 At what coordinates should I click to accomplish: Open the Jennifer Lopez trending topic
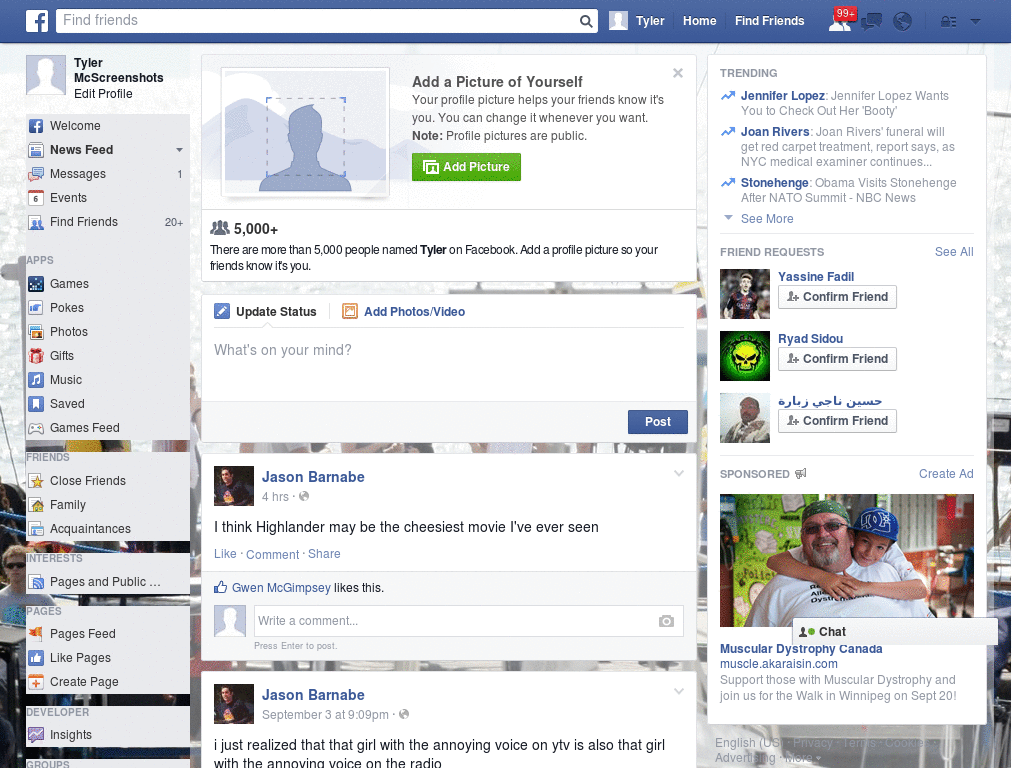pos(782,96)
